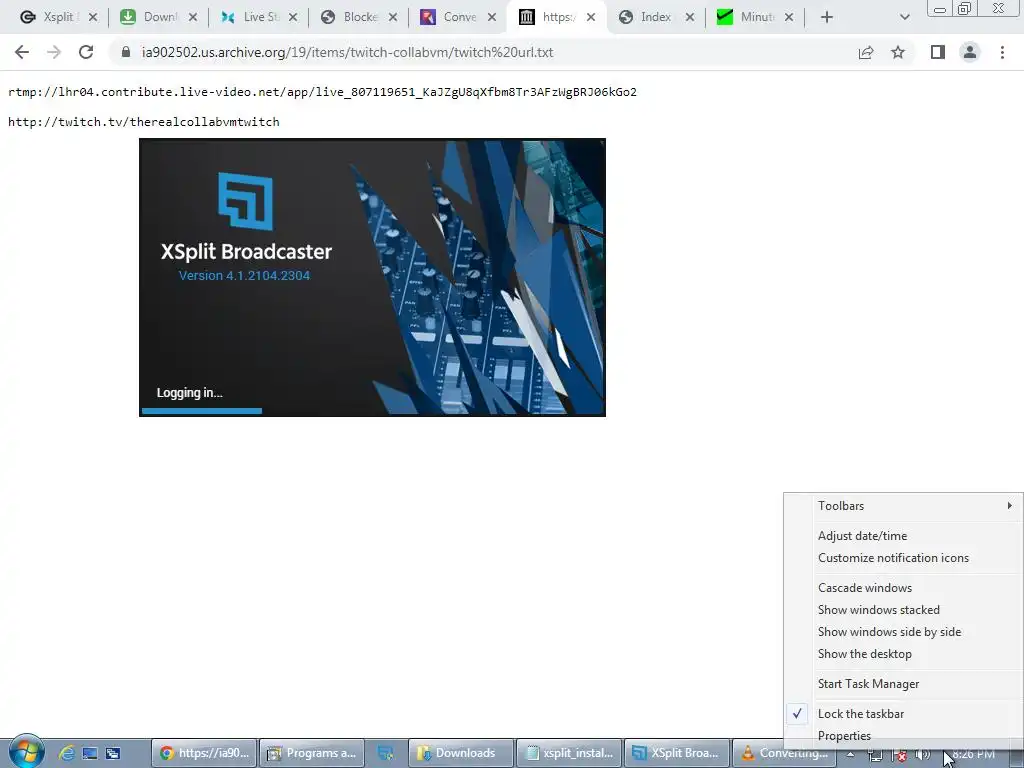The image size is (1024, 768).
Task: Open xsplit_instal... text file taskbar button
Action: tap(568, 753)
